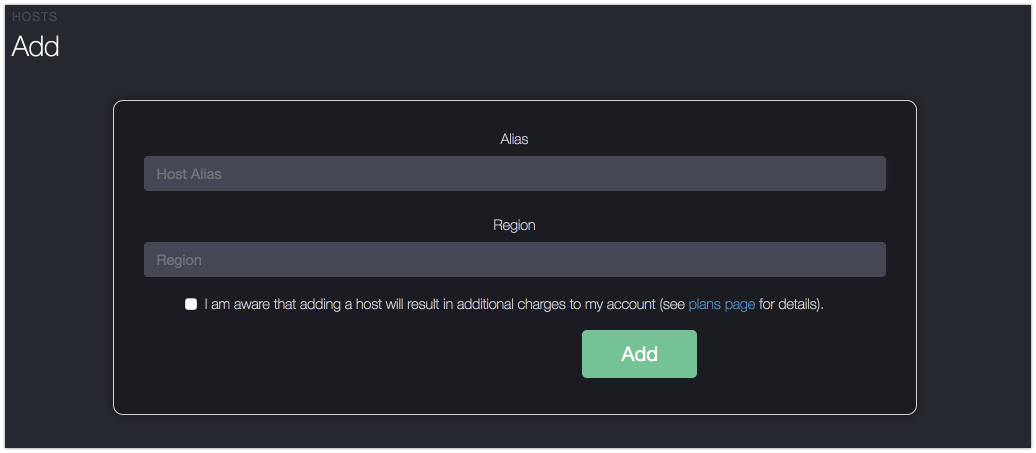Click the 'I am aware' charges sentence

pos(445,304)
